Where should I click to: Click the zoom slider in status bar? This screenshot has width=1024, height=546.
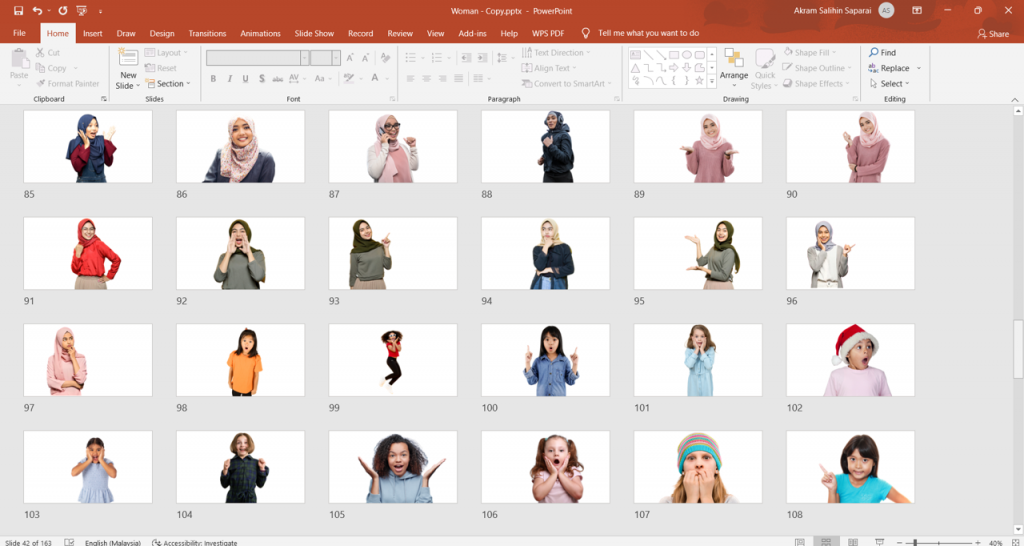pos(914,542)
